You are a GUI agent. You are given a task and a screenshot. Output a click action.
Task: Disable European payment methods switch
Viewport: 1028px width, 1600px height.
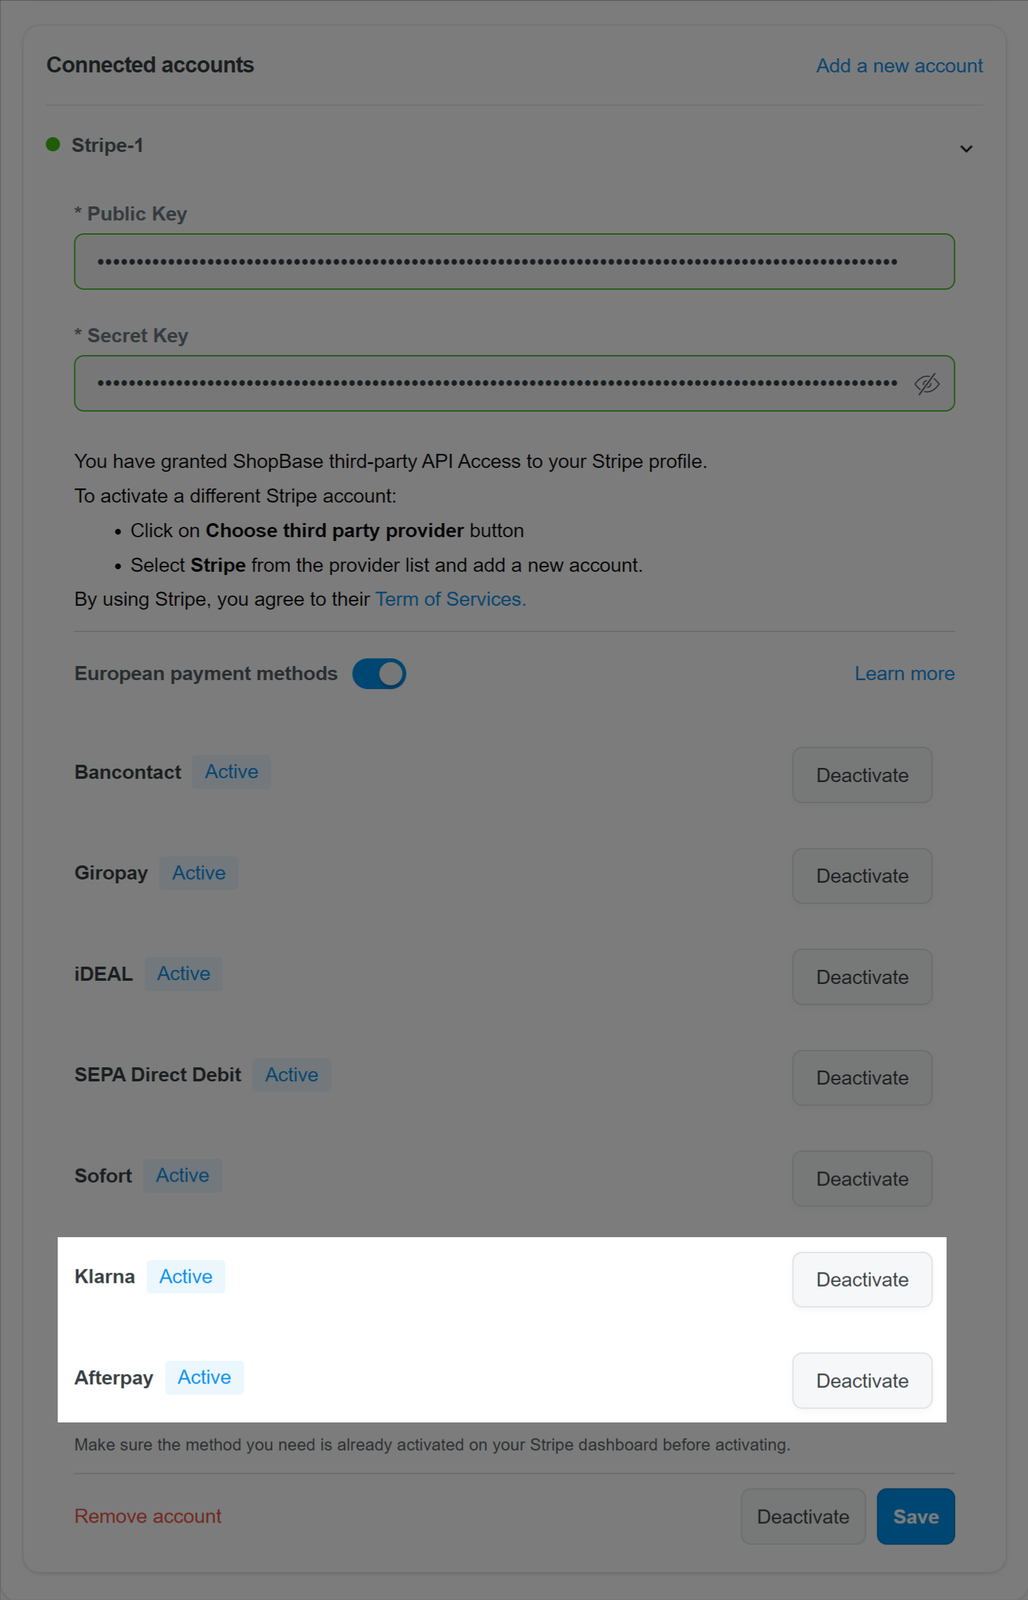click(x=379, y=674)
